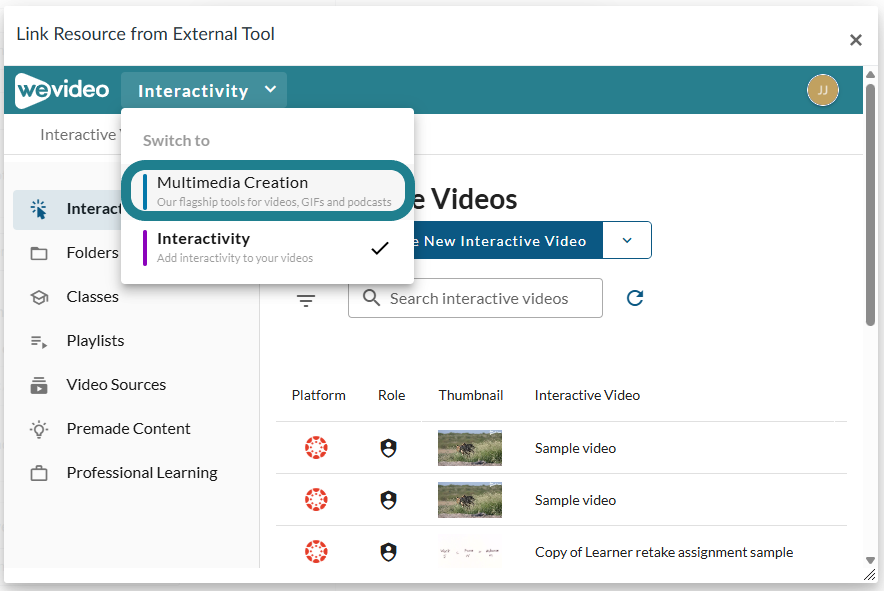Open the JJ user avatar menu
Image resolution: width=884 pixels, height=591 pixels.
823,90
